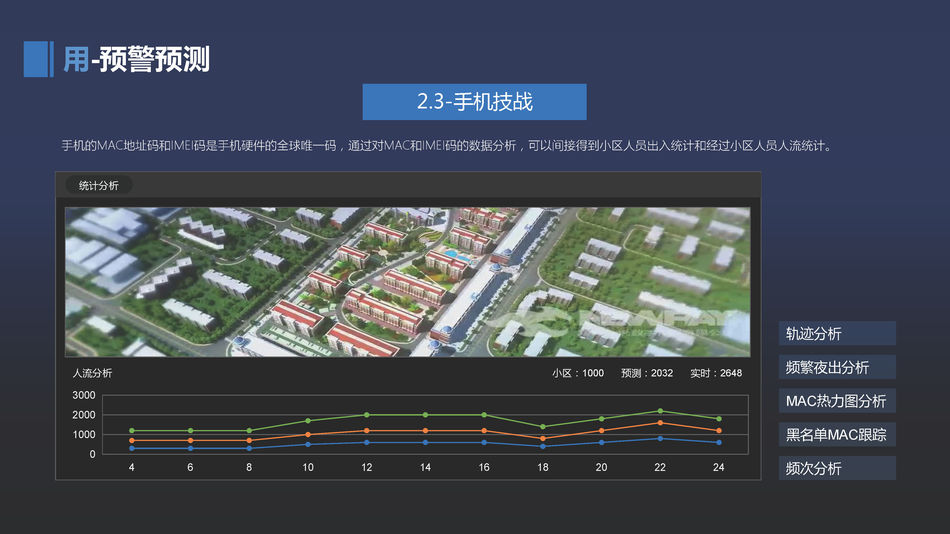950x534 pixels.
Task: Click the 实时：2648 statistic
Action: pos(716,373)
